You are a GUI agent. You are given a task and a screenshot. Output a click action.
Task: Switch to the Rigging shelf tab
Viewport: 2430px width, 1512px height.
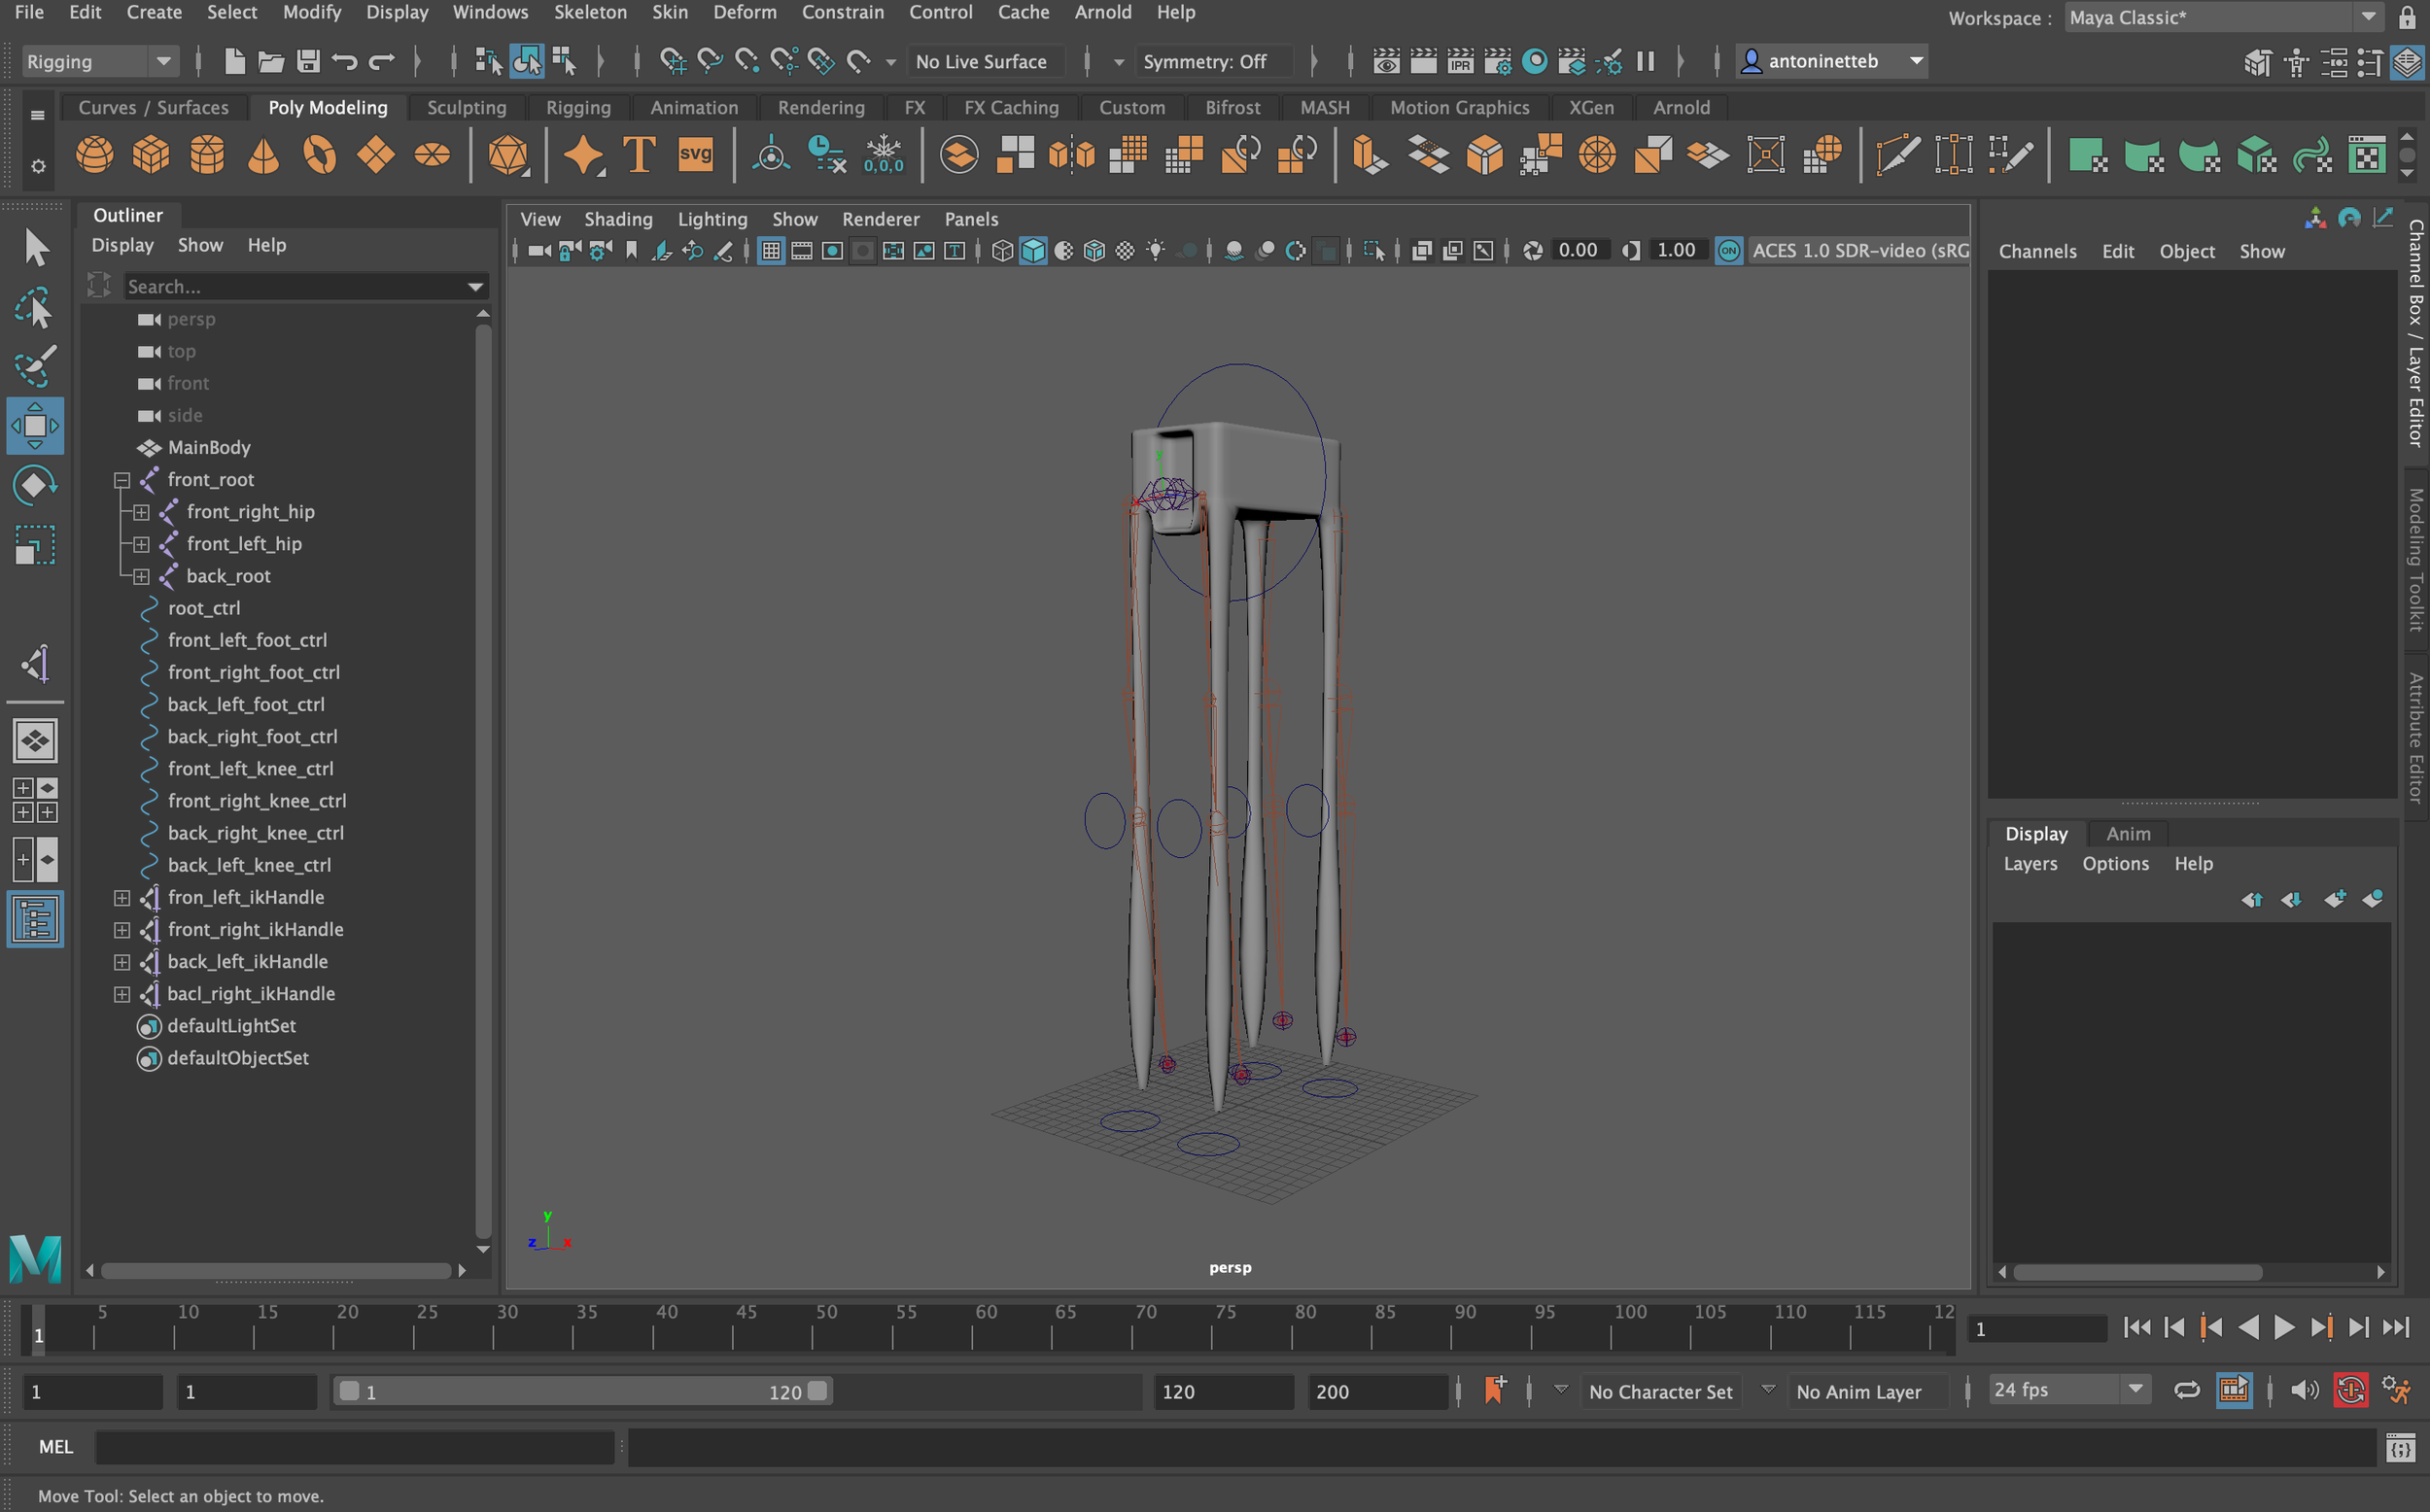[578, 107]
